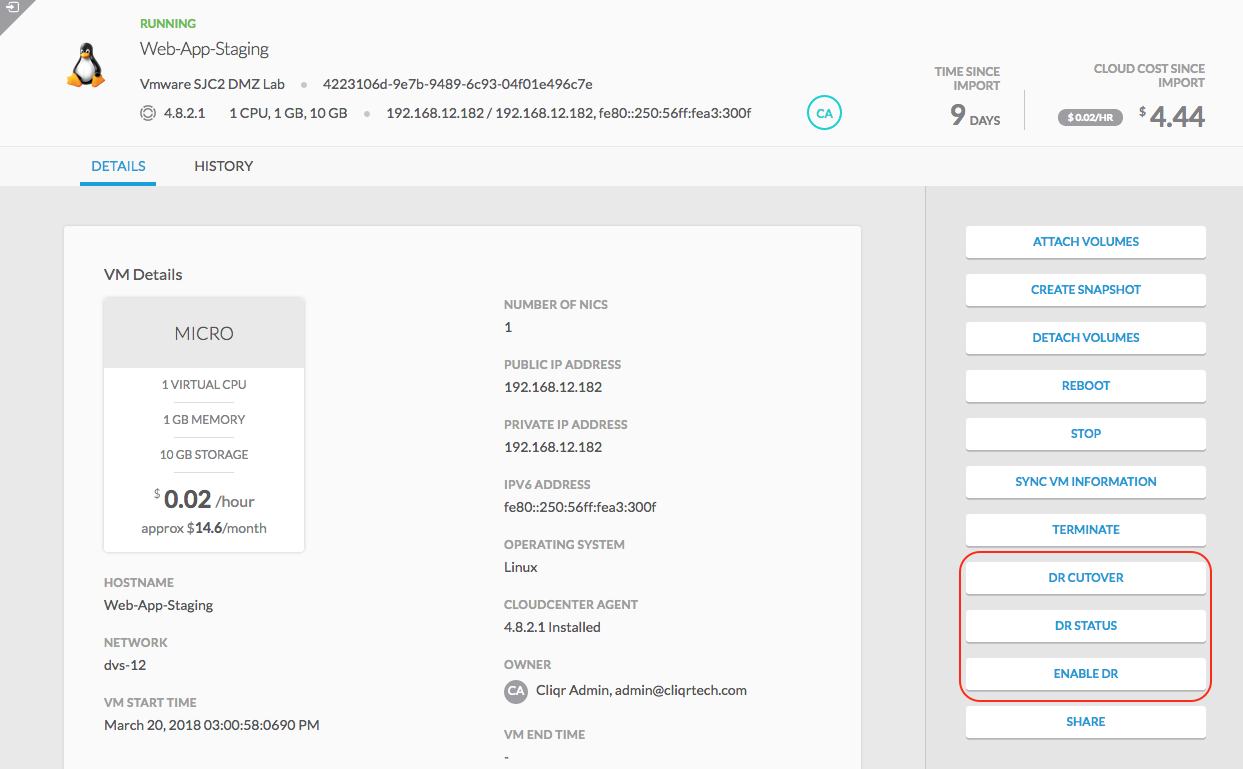
Task: Switch to the DETAILS tab
Action: [118, 166]
